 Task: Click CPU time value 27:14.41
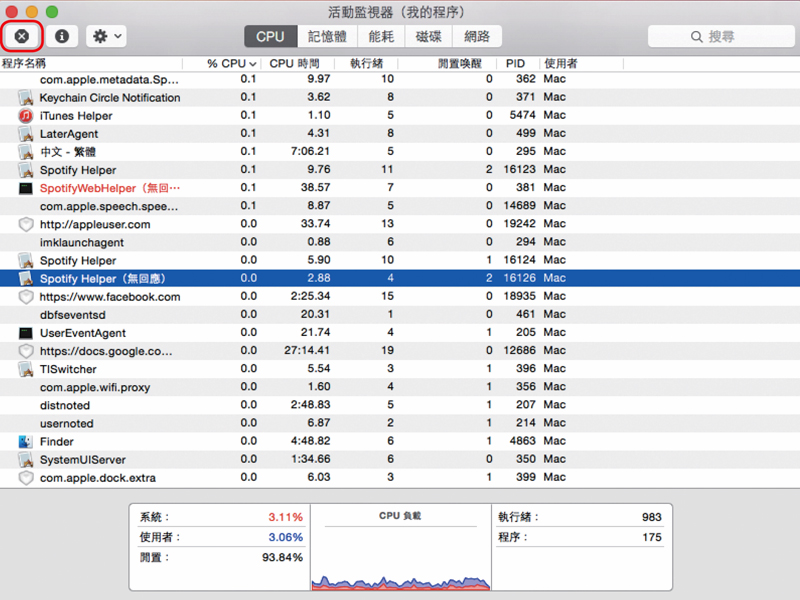pyautogui.click(x=307, y=351)
